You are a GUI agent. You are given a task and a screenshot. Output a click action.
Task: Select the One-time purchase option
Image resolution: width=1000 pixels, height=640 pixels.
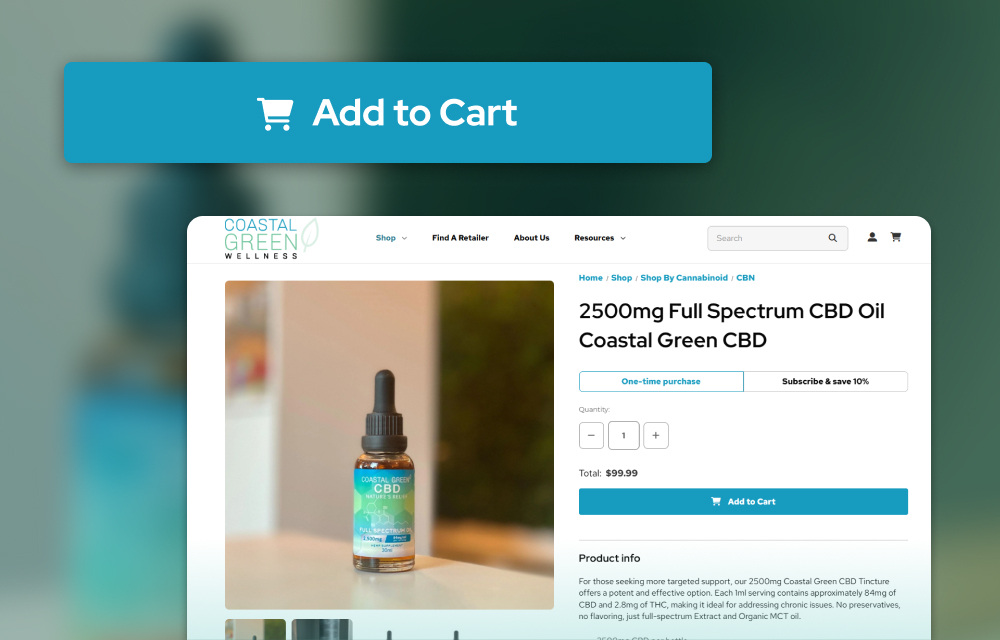[x=661, y=381]
